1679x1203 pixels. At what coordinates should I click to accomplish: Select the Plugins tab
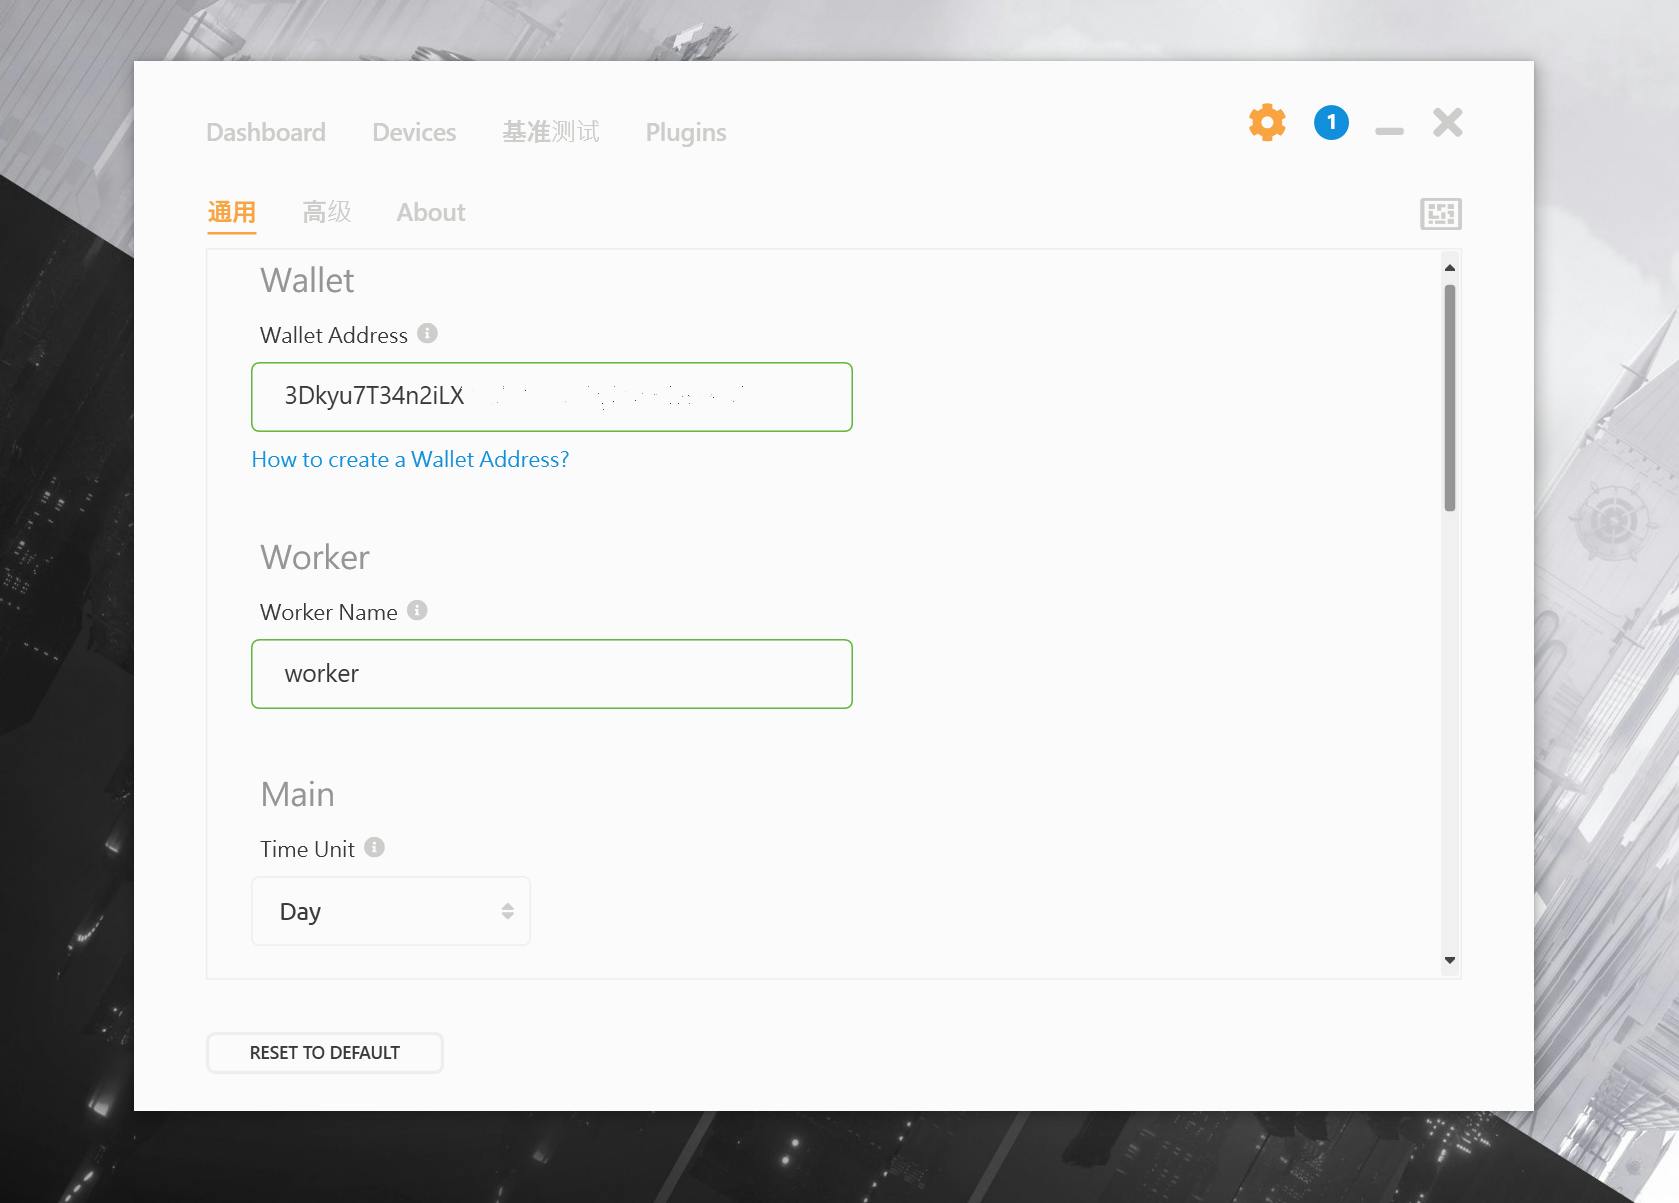[x=686, y=133]
